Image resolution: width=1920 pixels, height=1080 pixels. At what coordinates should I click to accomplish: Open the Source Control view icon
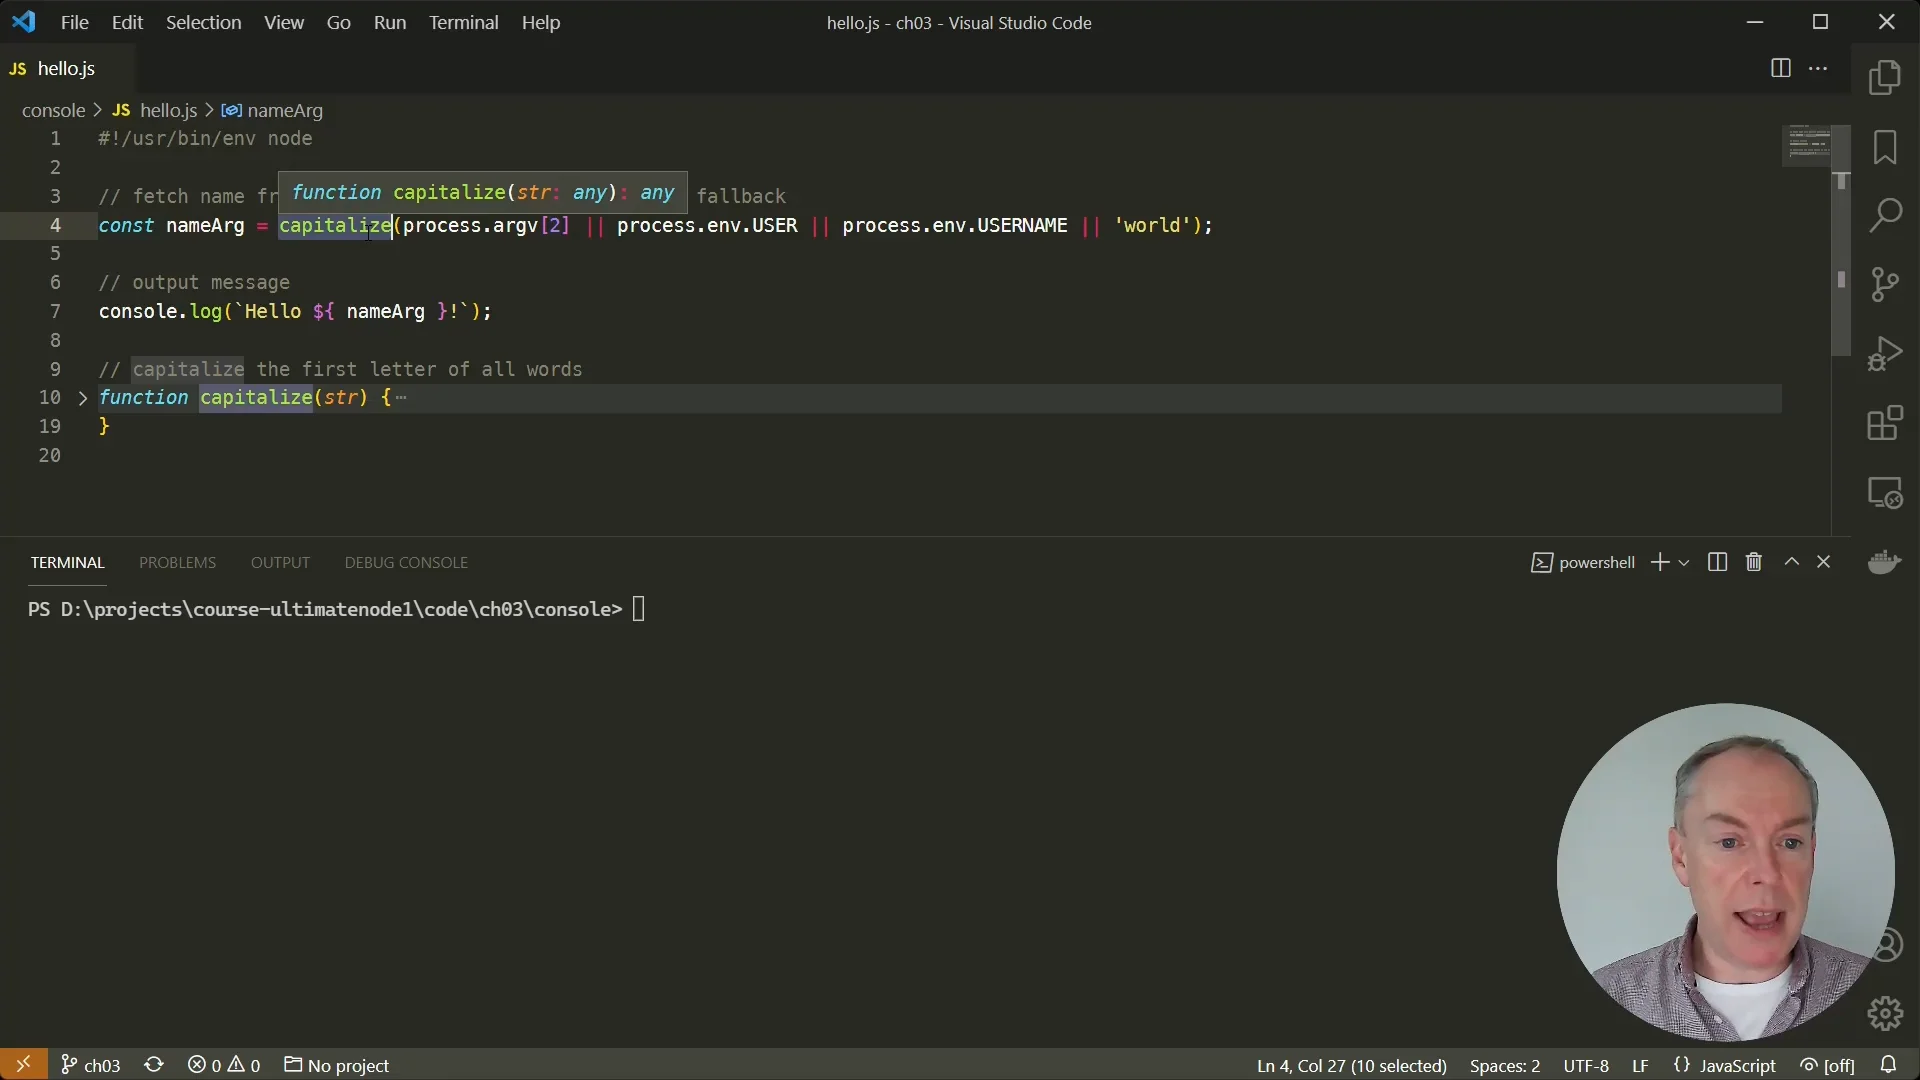tap(1885, 284)
